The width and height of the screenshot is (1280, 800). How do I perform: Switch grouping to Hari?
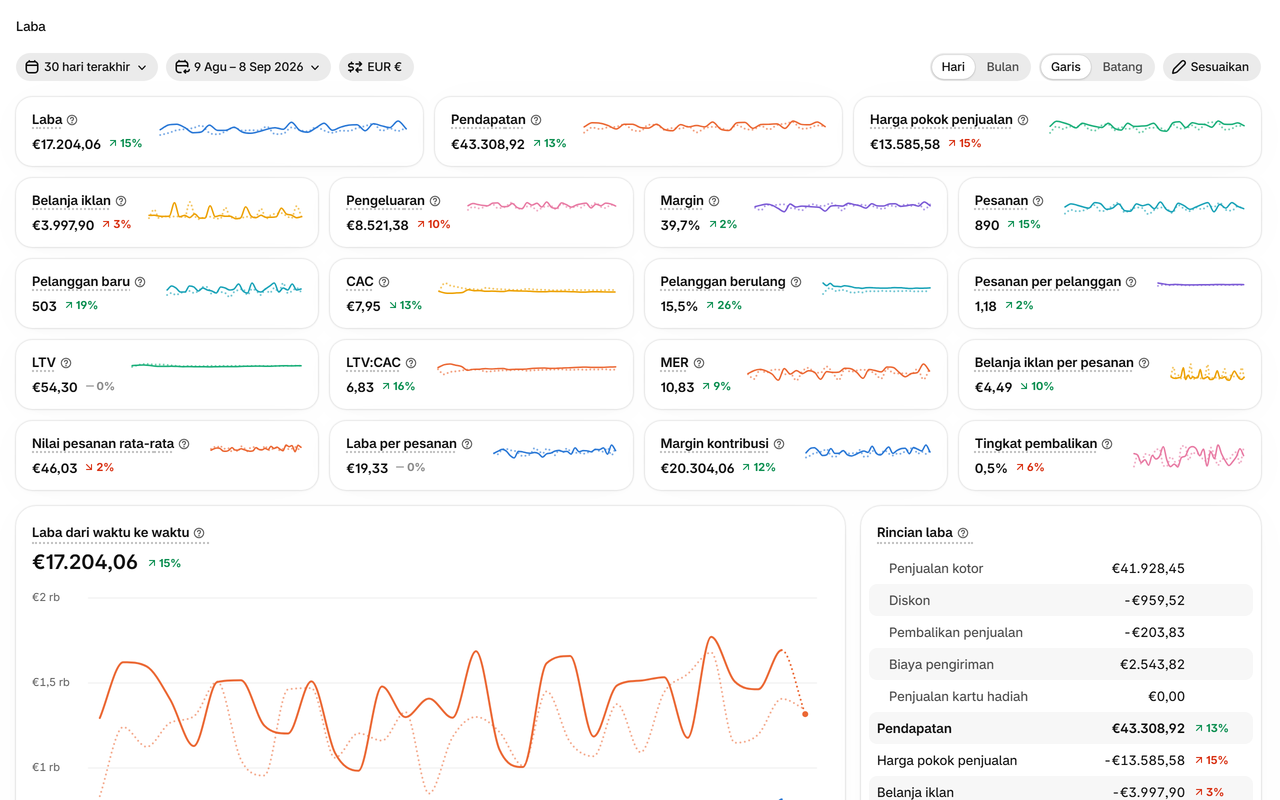pos(953,67)
